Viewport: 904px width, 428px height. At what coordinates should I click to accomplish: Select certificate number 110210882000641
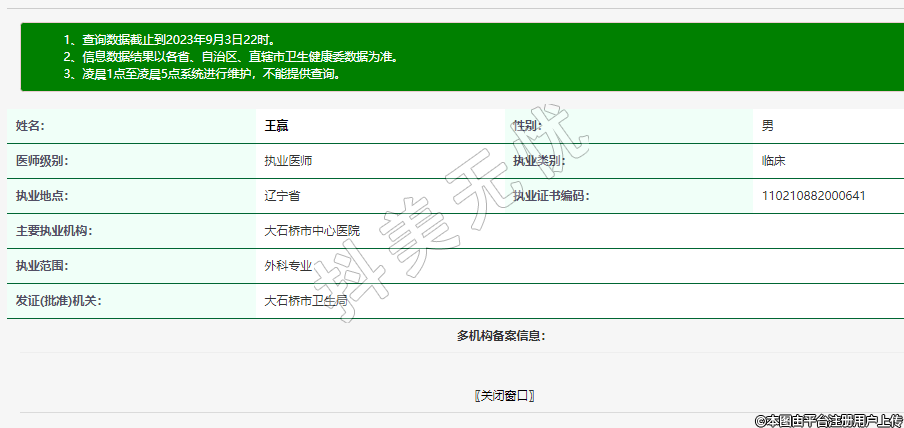click(813, 196)
